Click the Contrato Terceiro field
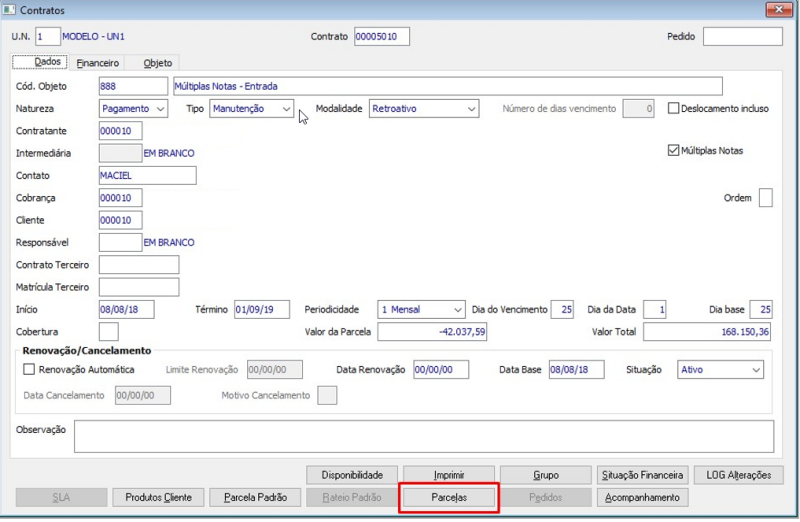Screen dimensions: 800x522 (x=139, y=265)
